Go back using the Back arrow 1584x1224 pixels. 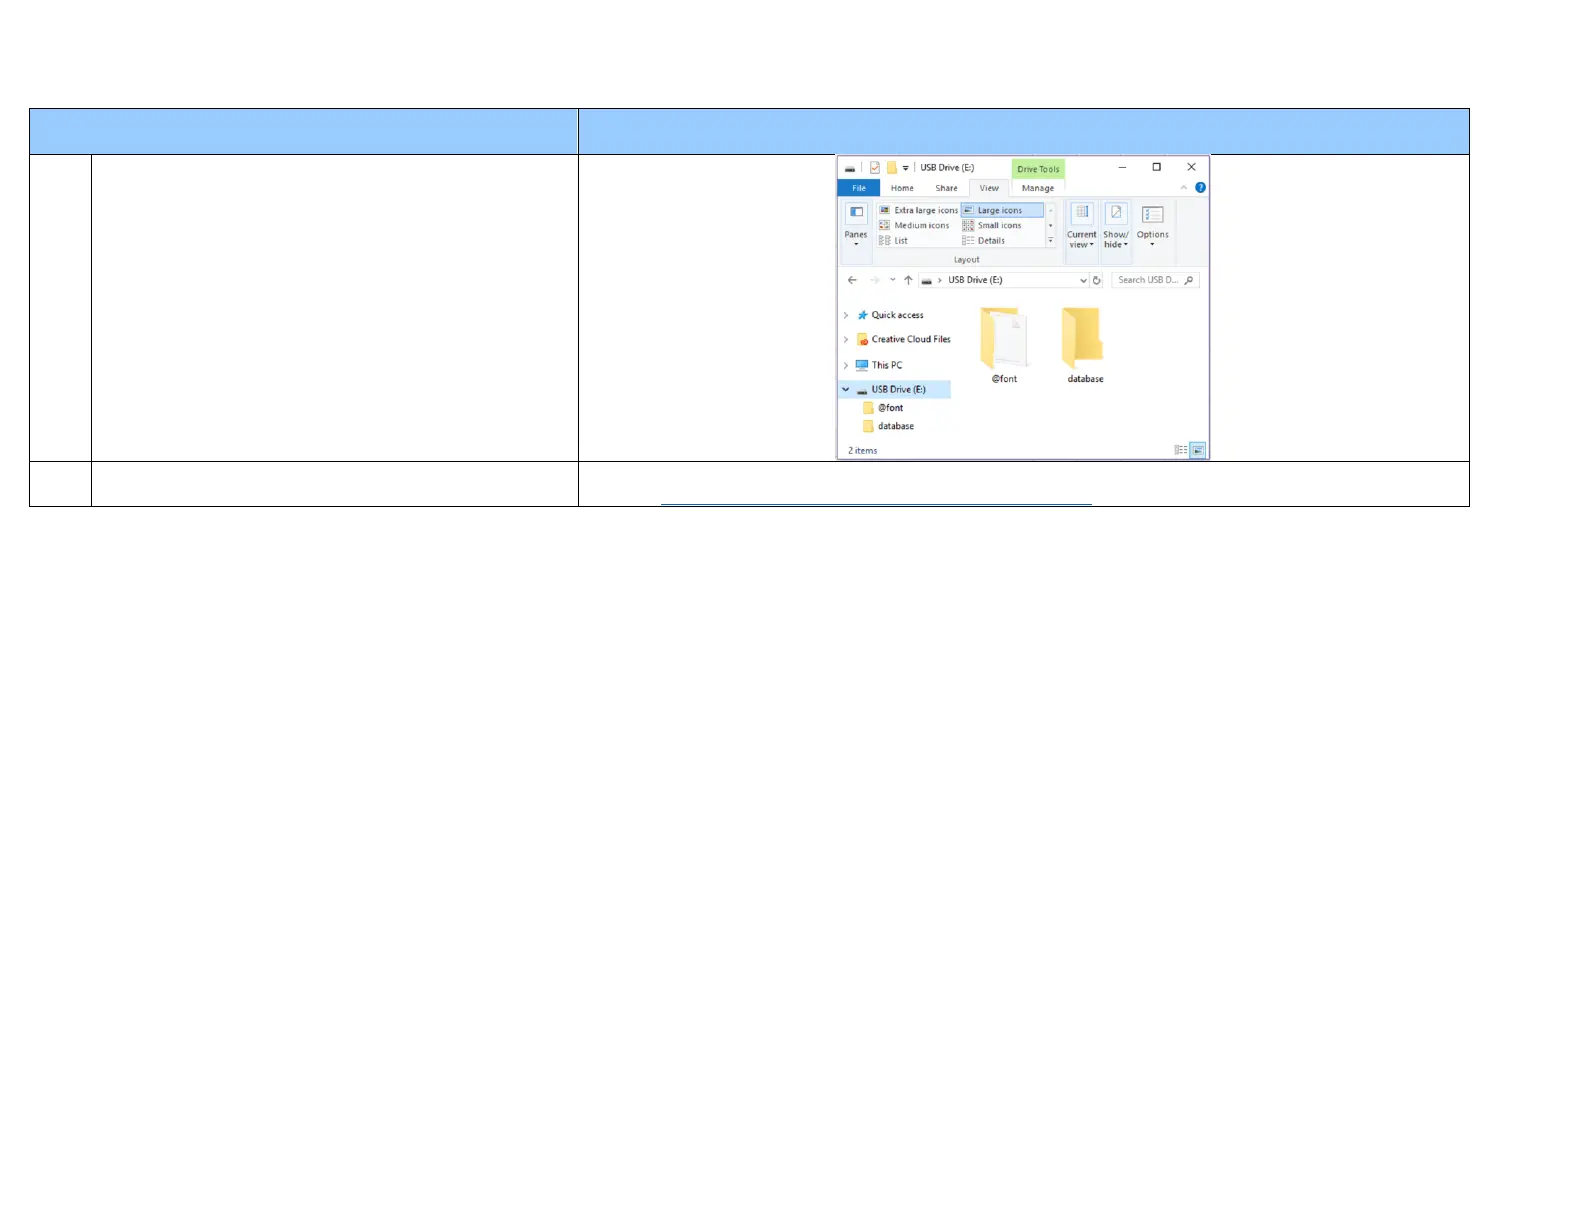click(x=852, y=281)
